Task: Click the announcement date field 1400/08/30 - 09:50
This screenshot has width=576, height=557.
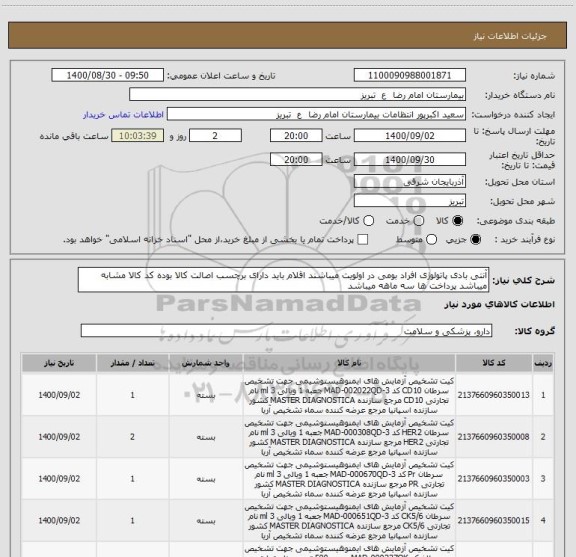Action: click(x=108, y=75)
